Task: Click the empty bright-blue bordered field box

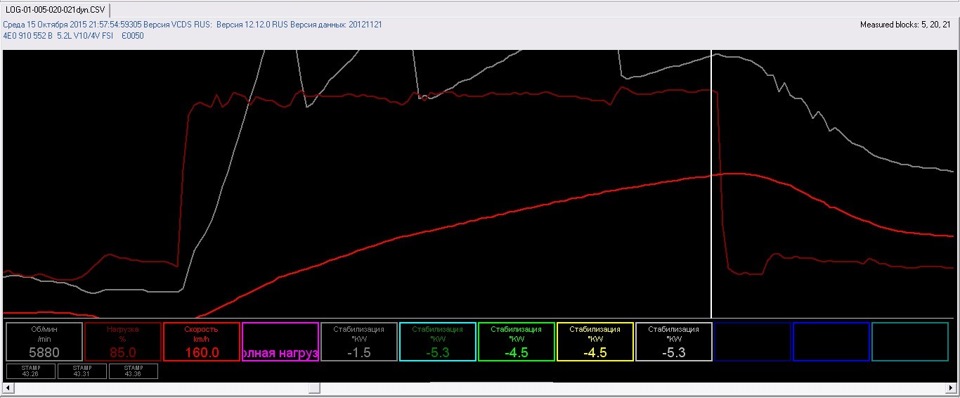Action: 831,342
